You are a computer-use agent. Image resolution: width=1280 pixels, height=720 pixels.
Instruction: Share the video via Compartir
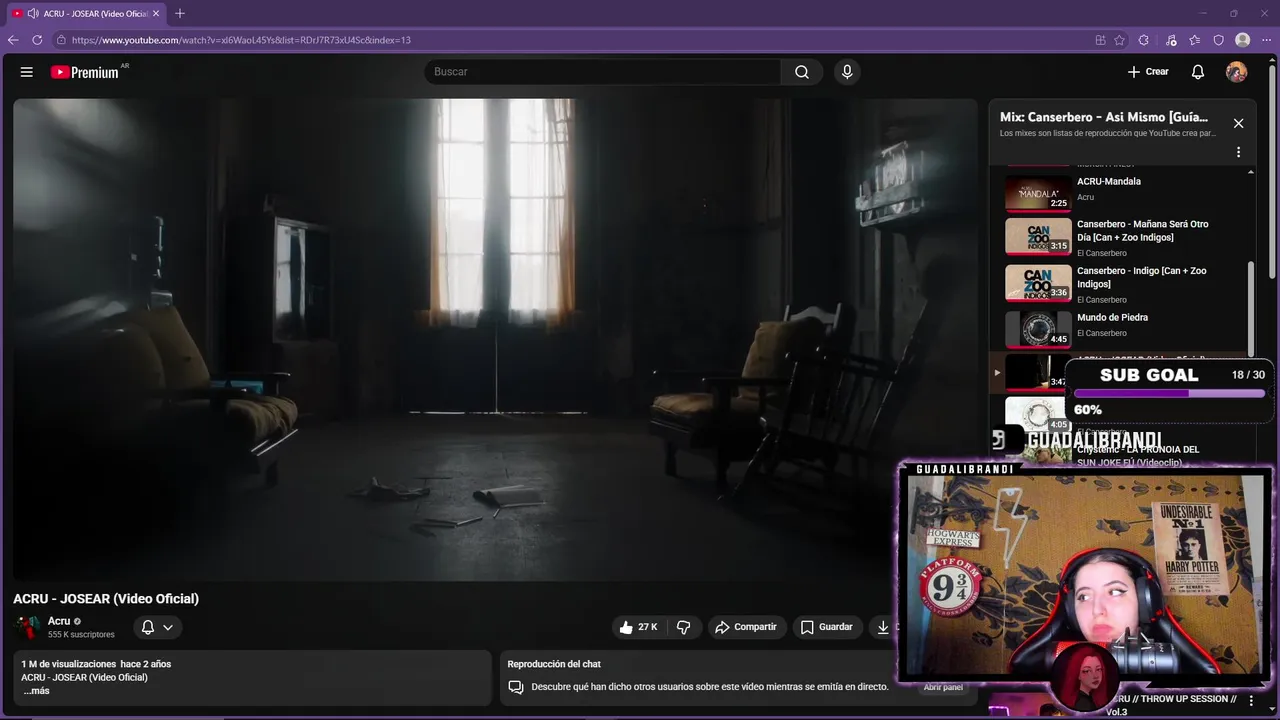(x=747, y=627)
